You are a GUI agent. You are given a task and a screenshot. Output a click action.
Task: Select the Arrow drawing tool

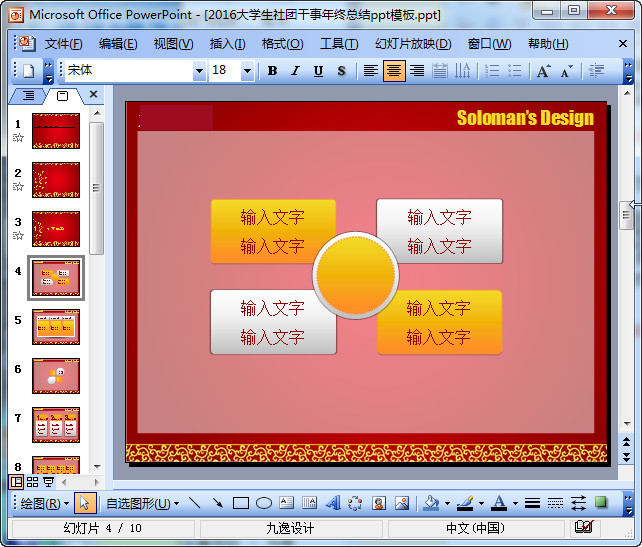(x=218, y=503)
